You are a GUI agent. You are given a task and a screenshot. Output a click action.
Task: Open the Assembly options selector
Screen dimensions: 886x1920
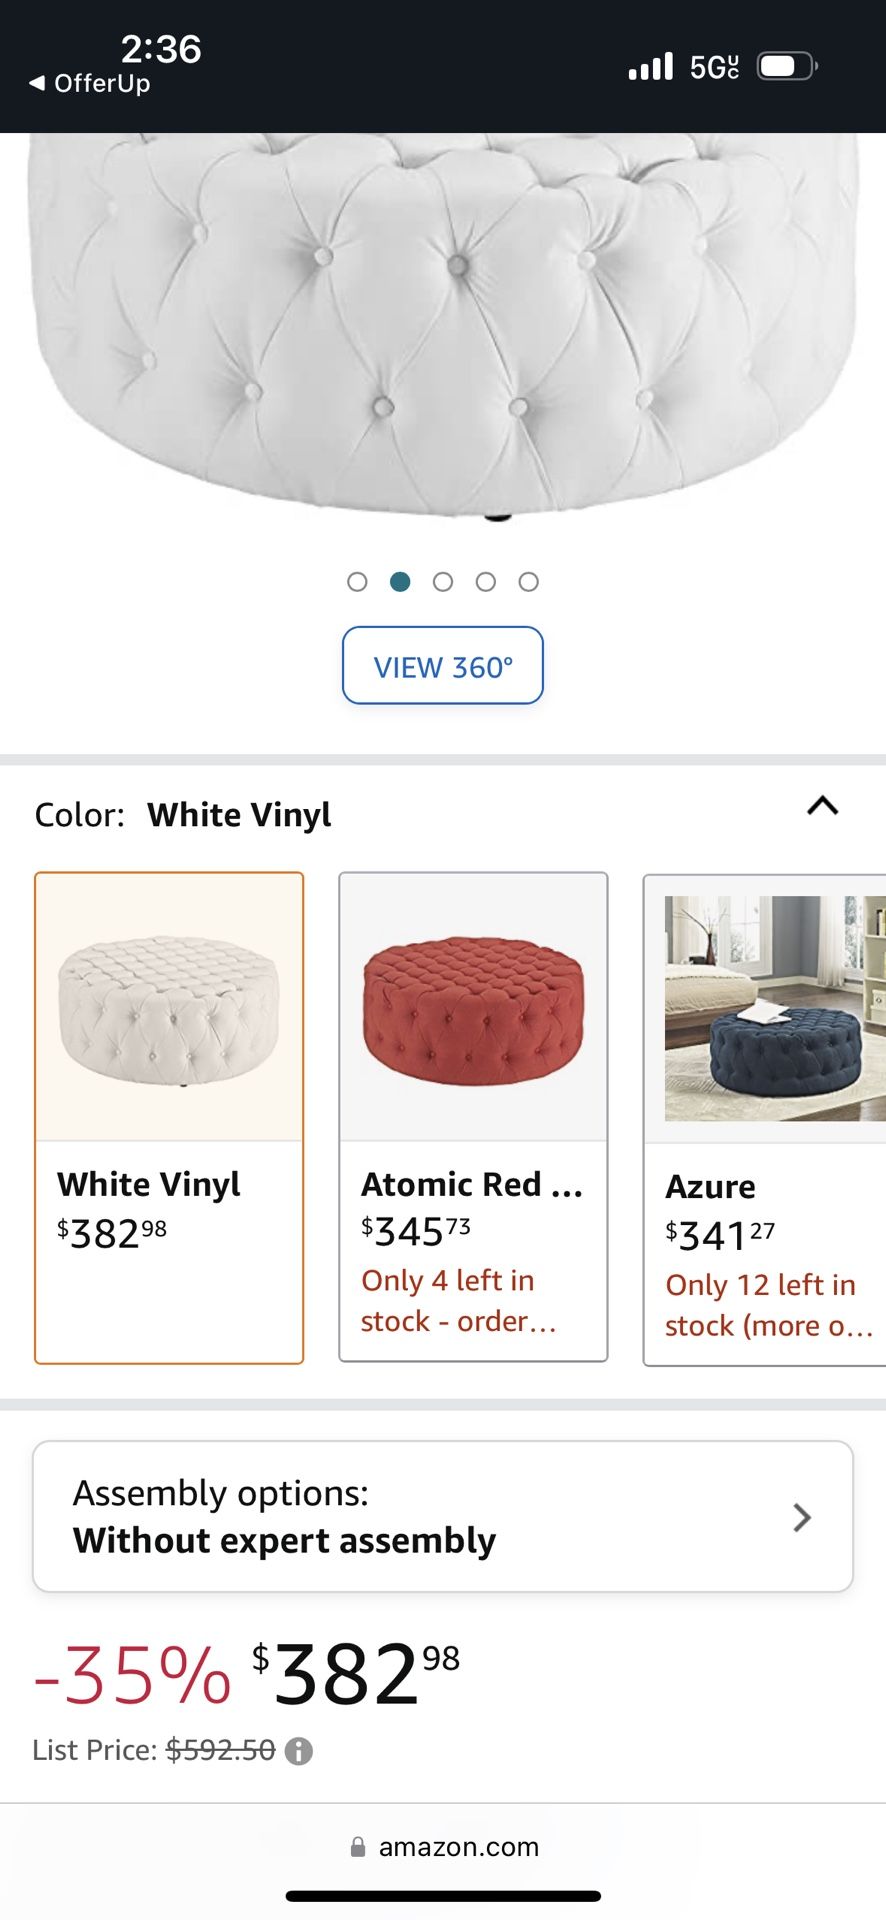tap(443, 1517)
